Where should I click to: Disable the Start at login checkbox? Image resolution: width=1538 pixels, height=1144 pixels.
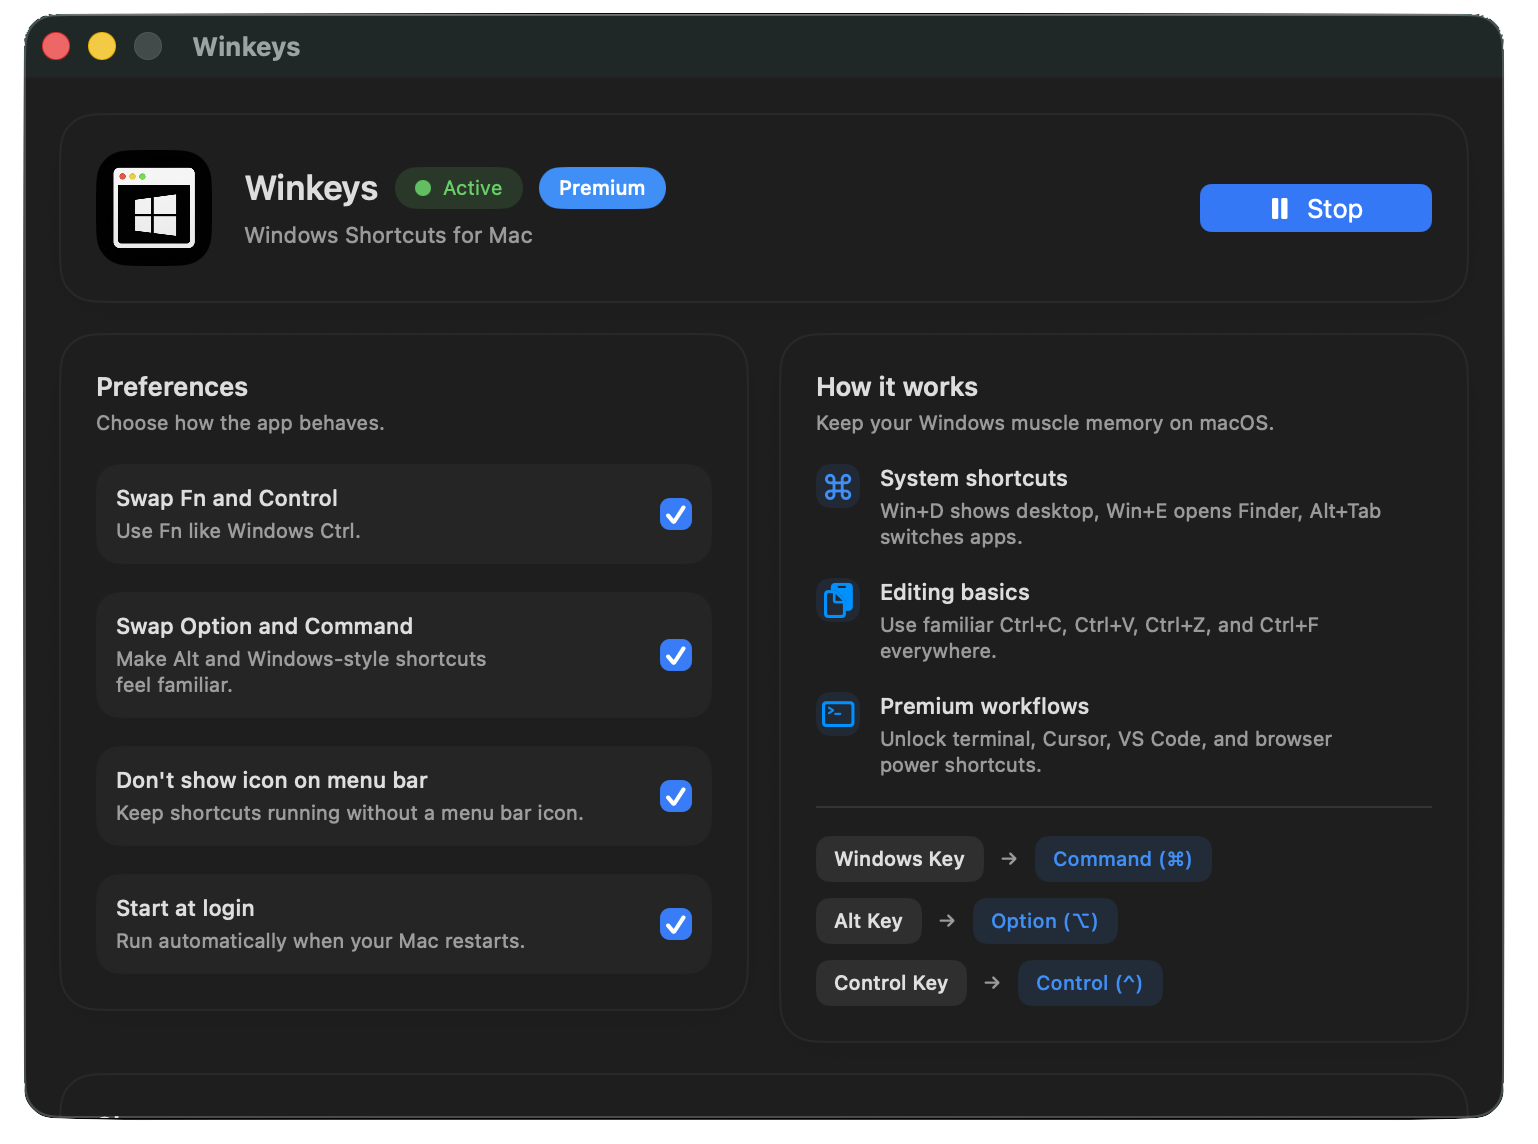tap(676, 924)
